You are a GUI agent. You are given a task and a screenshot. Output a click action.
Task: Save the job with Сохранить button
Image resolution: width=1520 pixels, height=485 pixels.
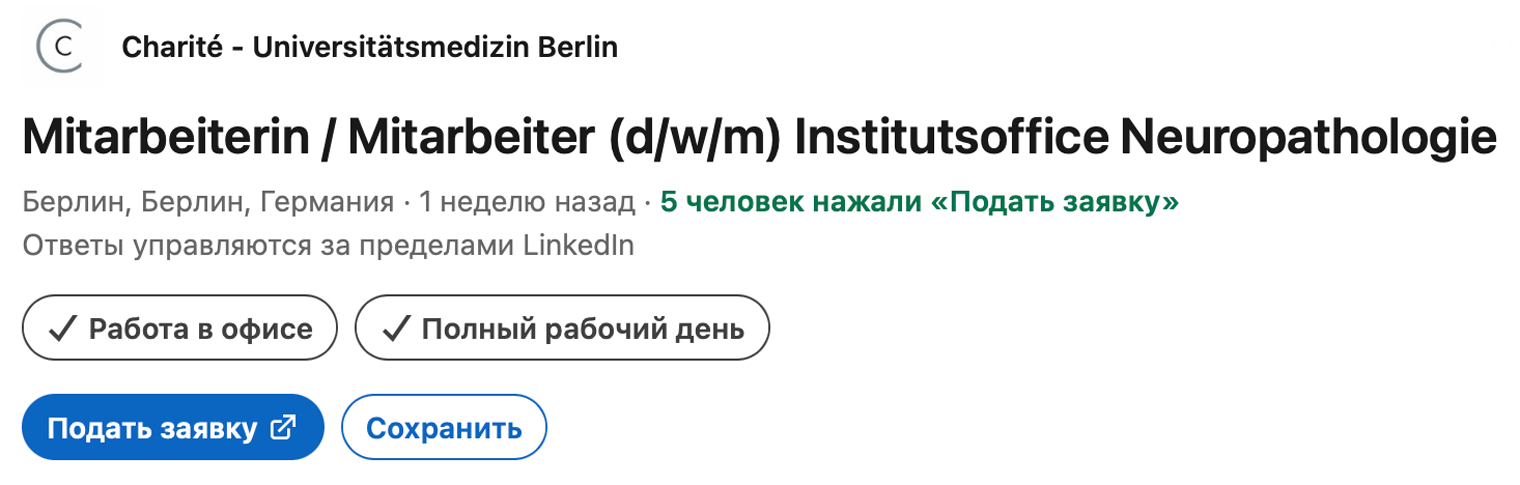click(444, 428)
